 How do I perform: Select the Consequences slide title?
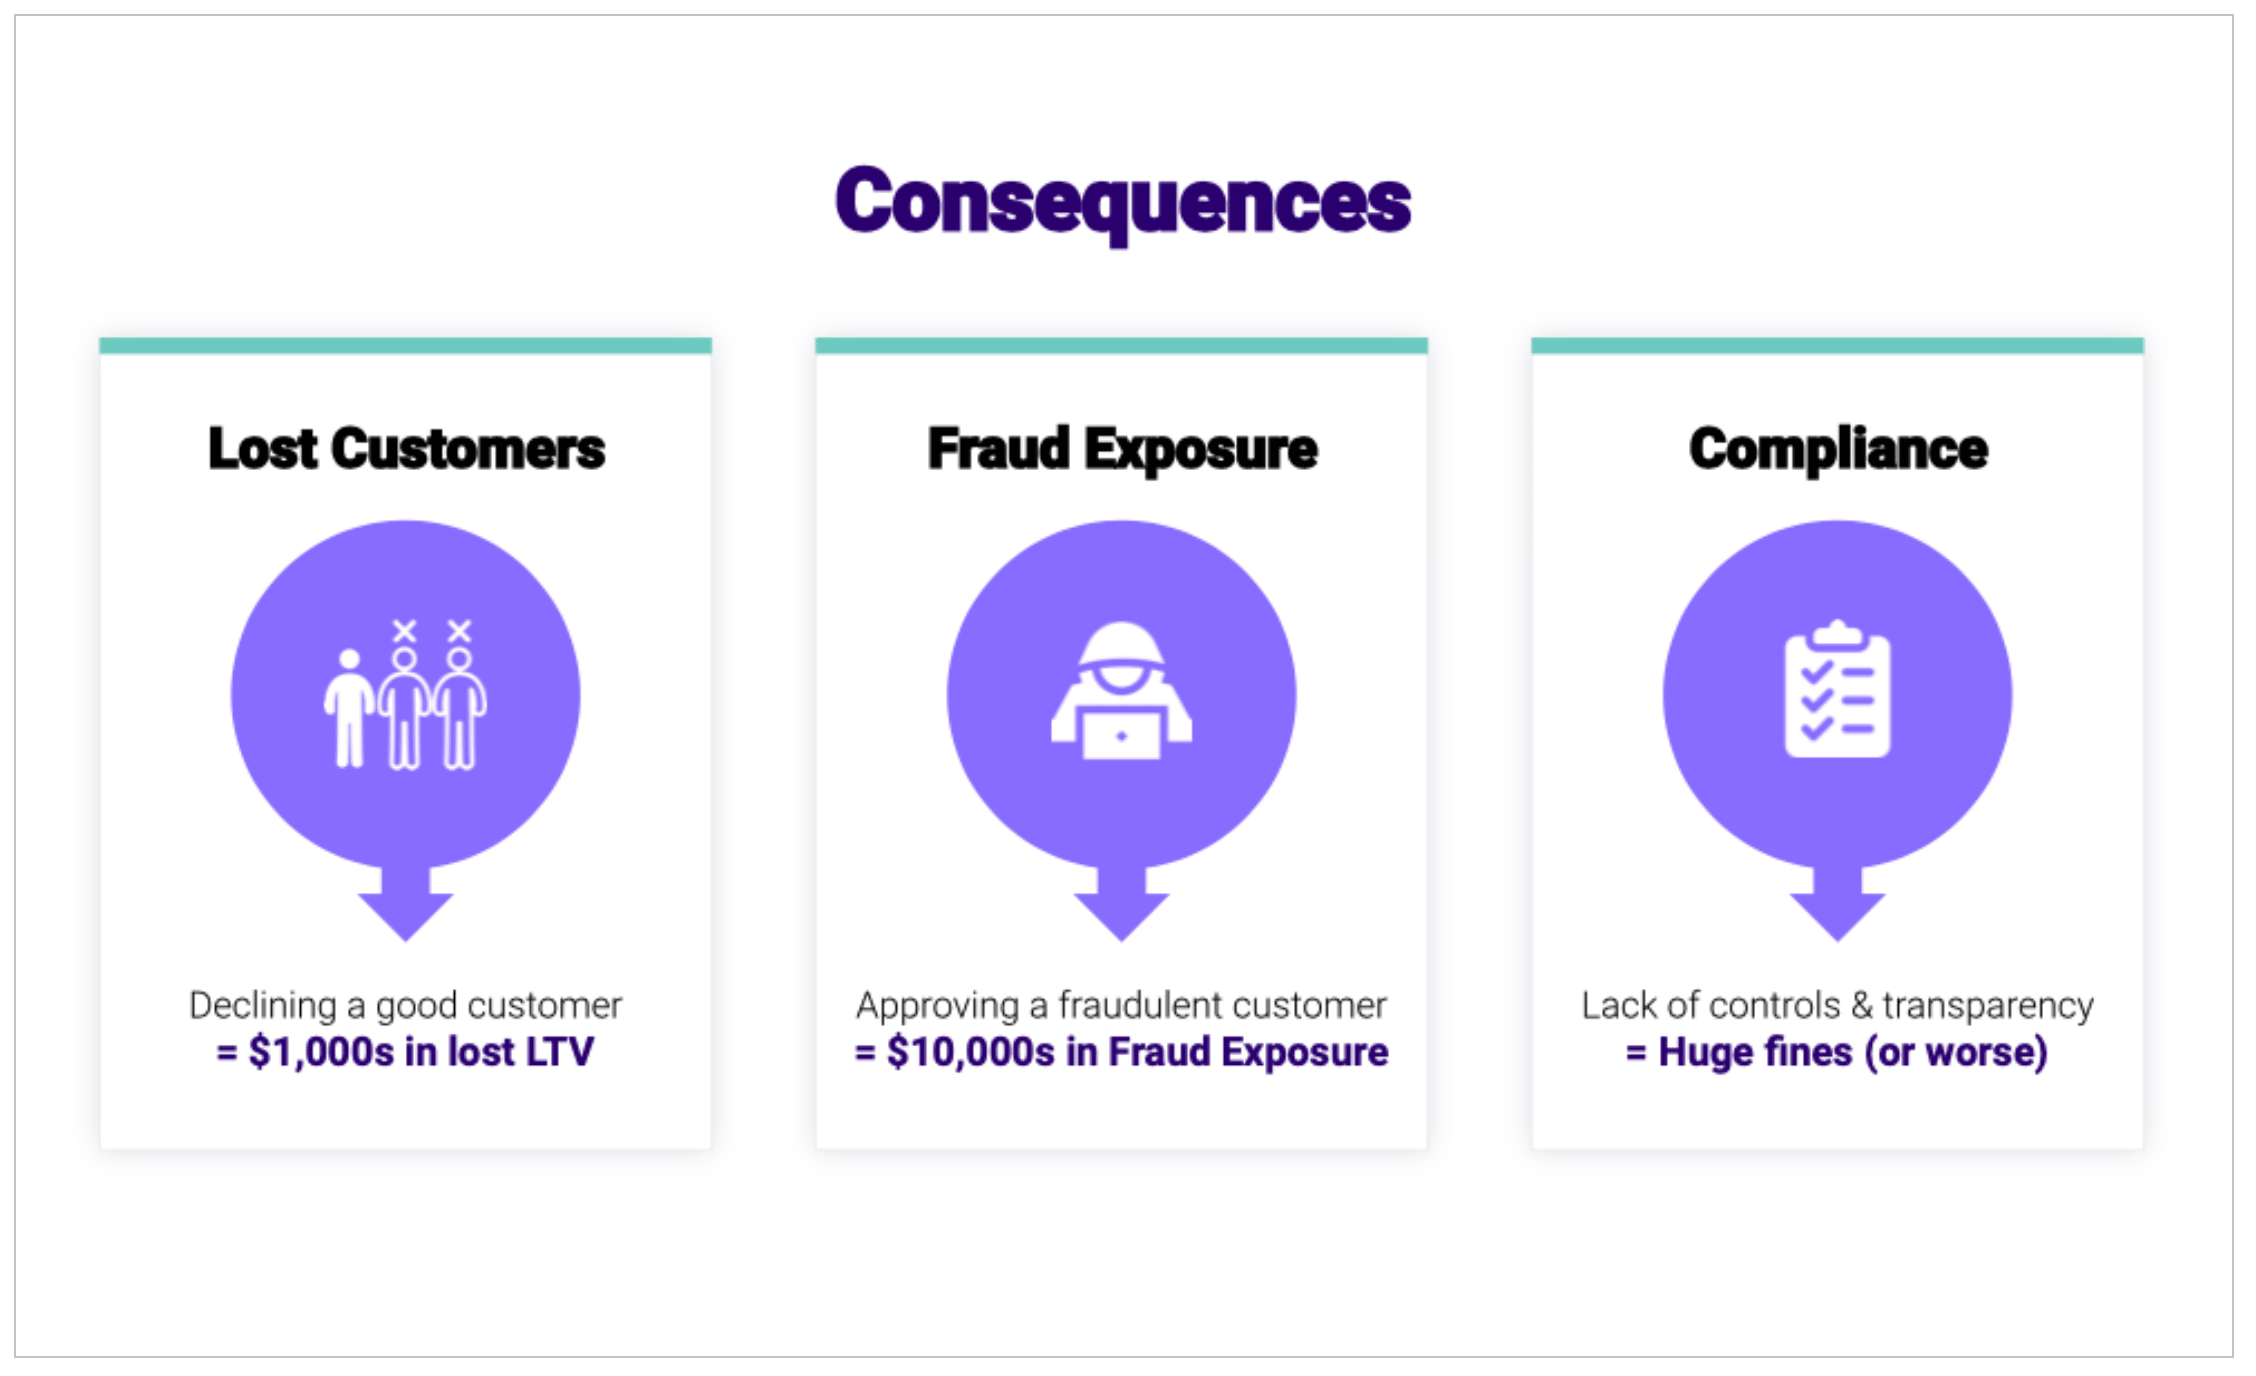[1123, 202]
